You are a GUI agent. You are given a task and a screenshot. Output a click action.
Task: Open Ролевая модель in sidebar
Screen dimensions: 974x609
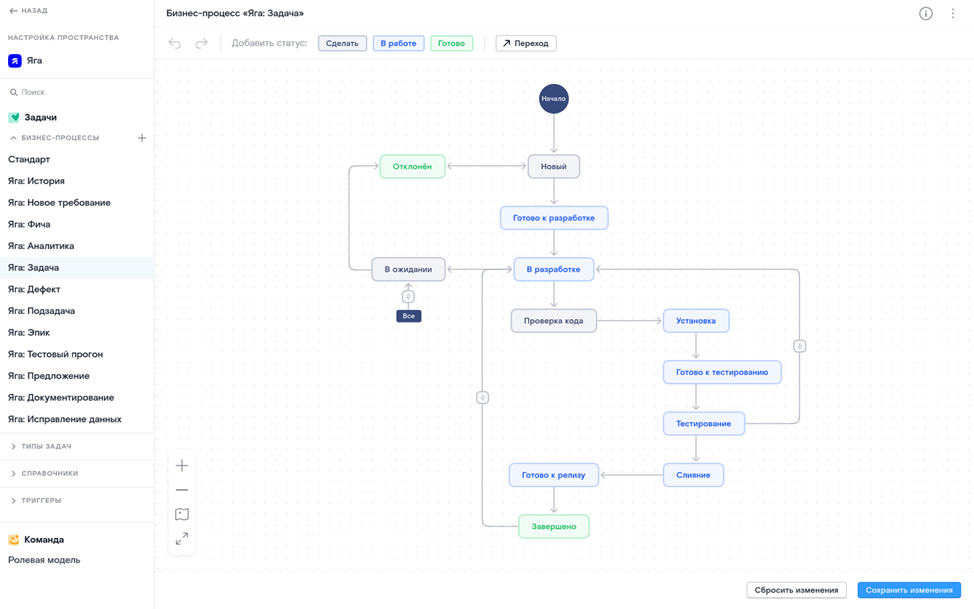[44, 560]
